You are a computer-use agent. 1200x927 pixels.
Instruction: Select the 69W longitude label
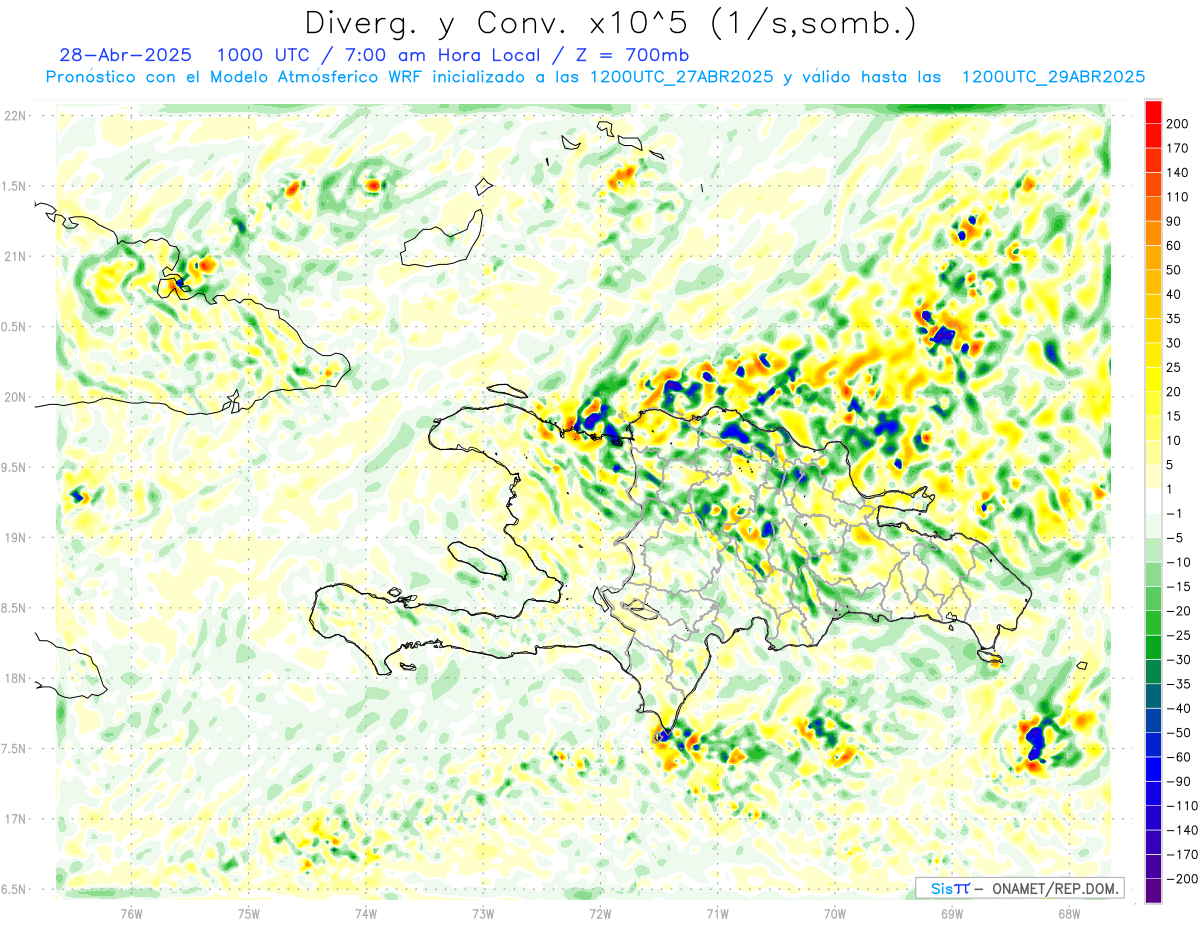tap(951, 913)
